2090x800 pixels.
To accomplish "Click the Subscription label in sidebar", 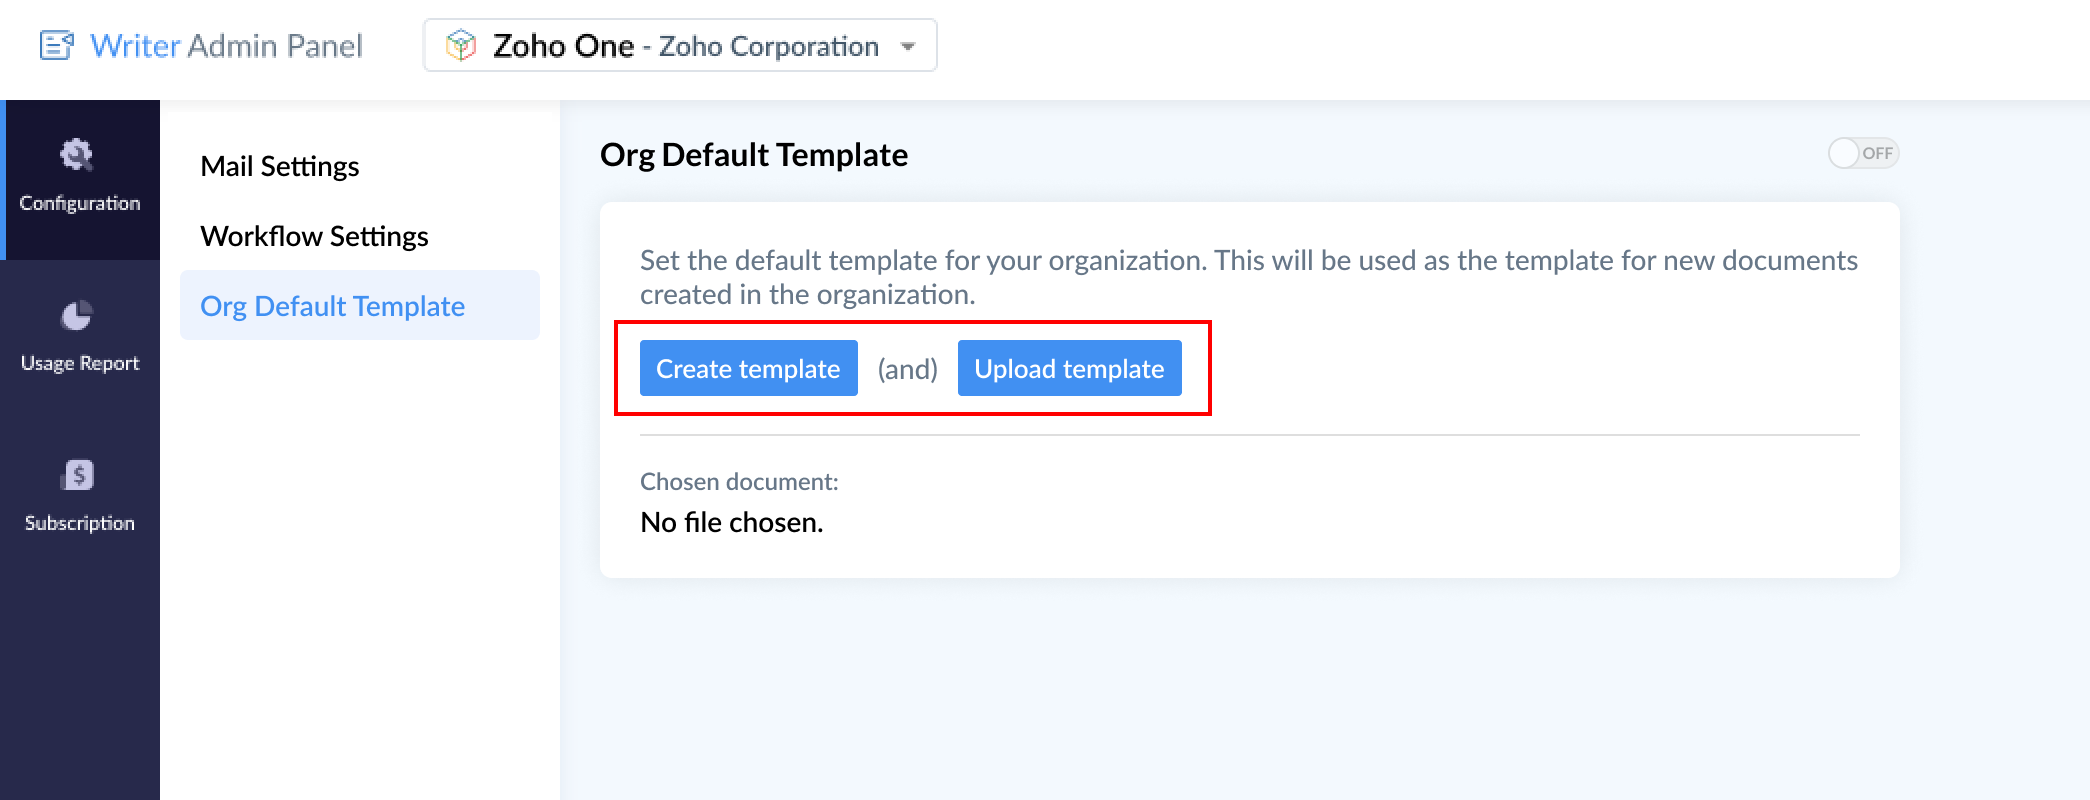I will click(x=80, y=523).
